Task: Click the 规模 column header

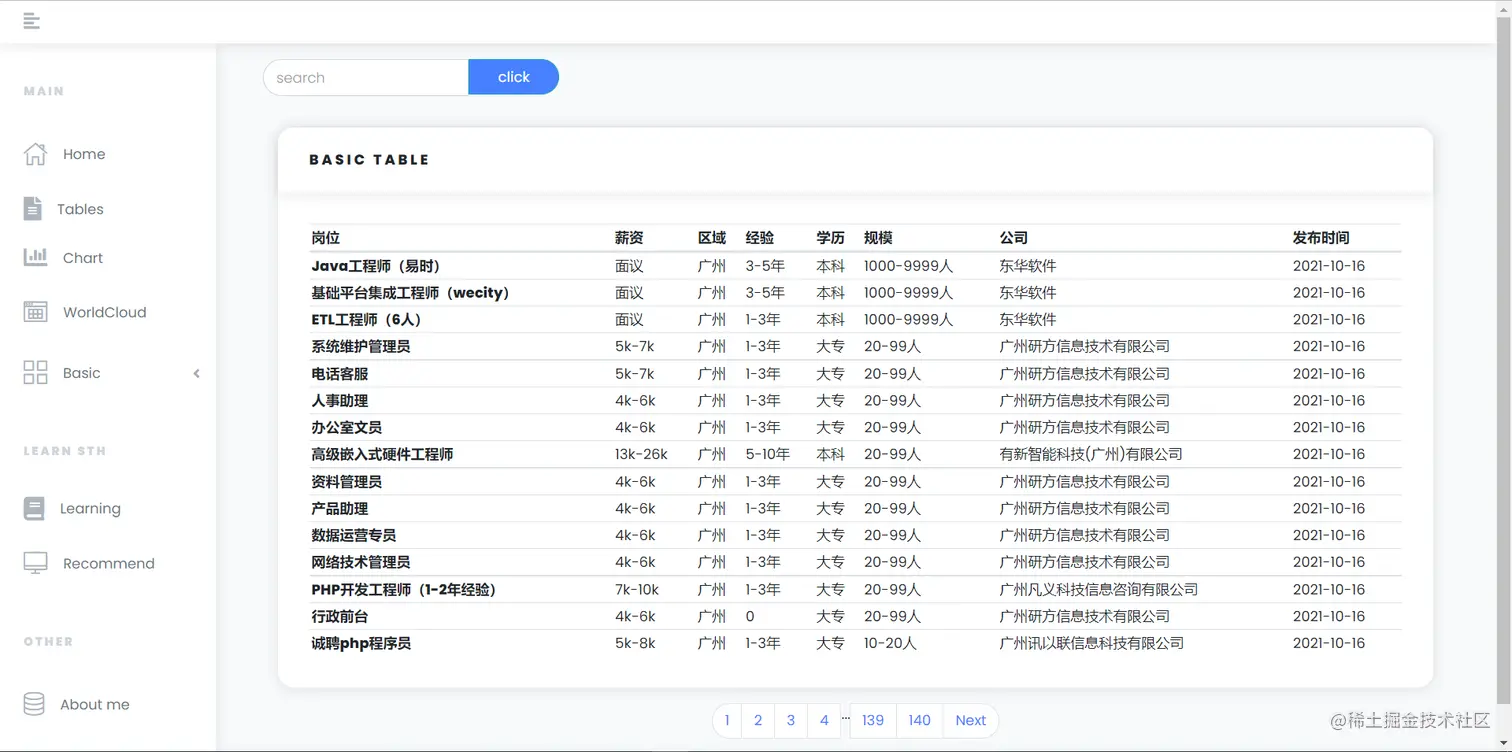Action: pyautogui.click(x=878, y=238)
